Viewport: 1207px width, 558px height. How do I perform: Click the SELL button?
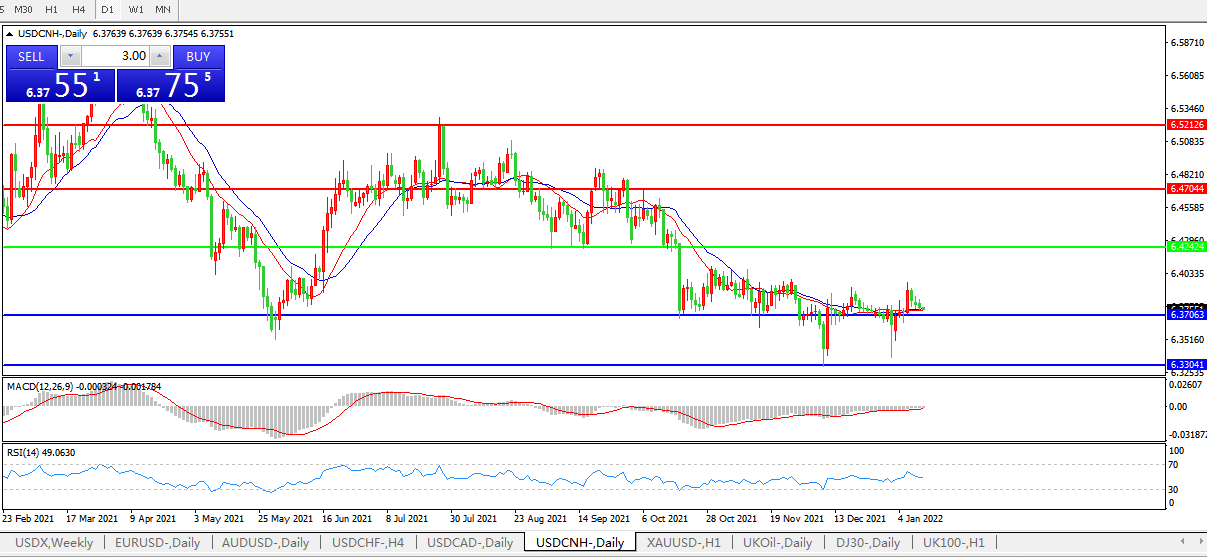(x=32, y=57)
